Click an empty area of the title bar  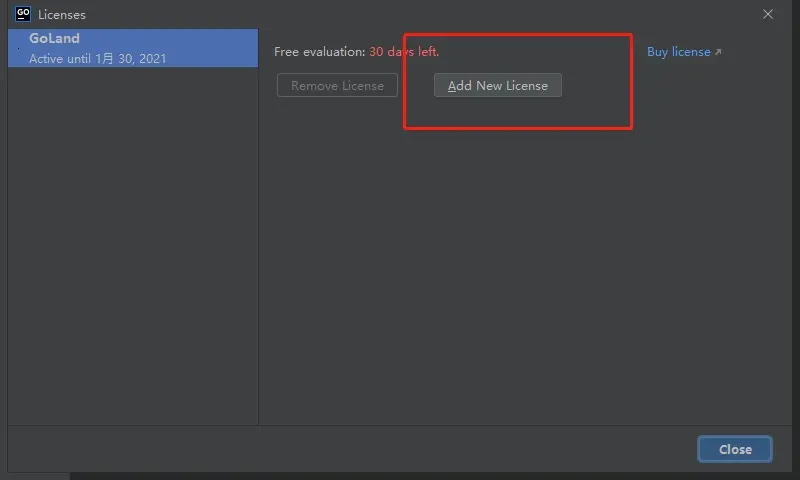click(400, 14)
